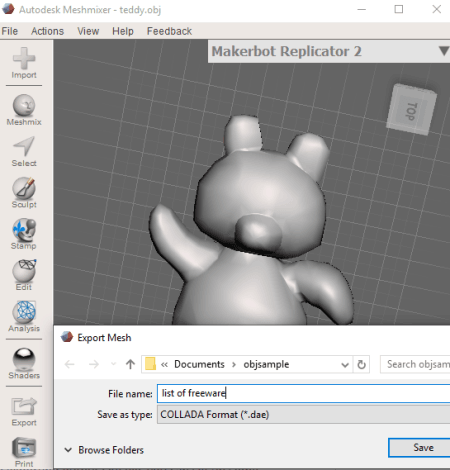Close the Meshmixer window
The height and width of the screenshot is (470, 450).
[x=436, y=9]
